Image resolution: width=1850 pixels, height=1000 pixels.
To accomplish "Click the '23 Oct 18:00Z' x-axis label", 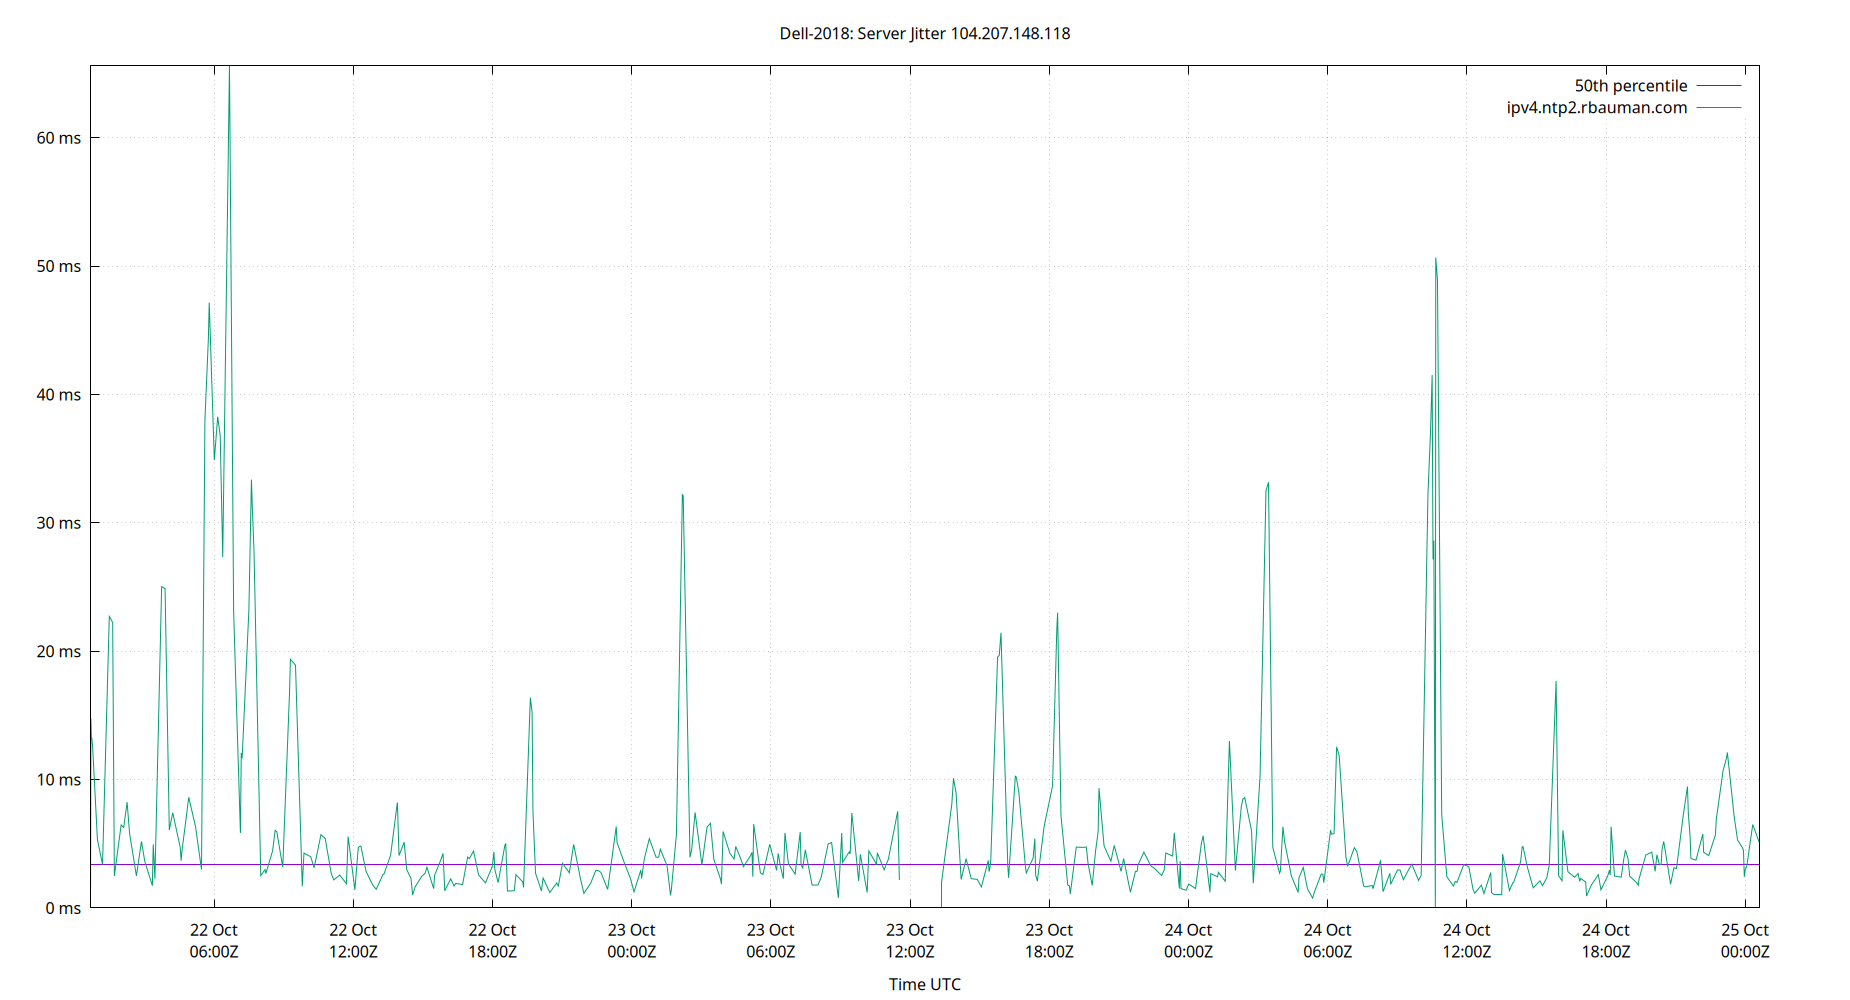I will 1049,941.
